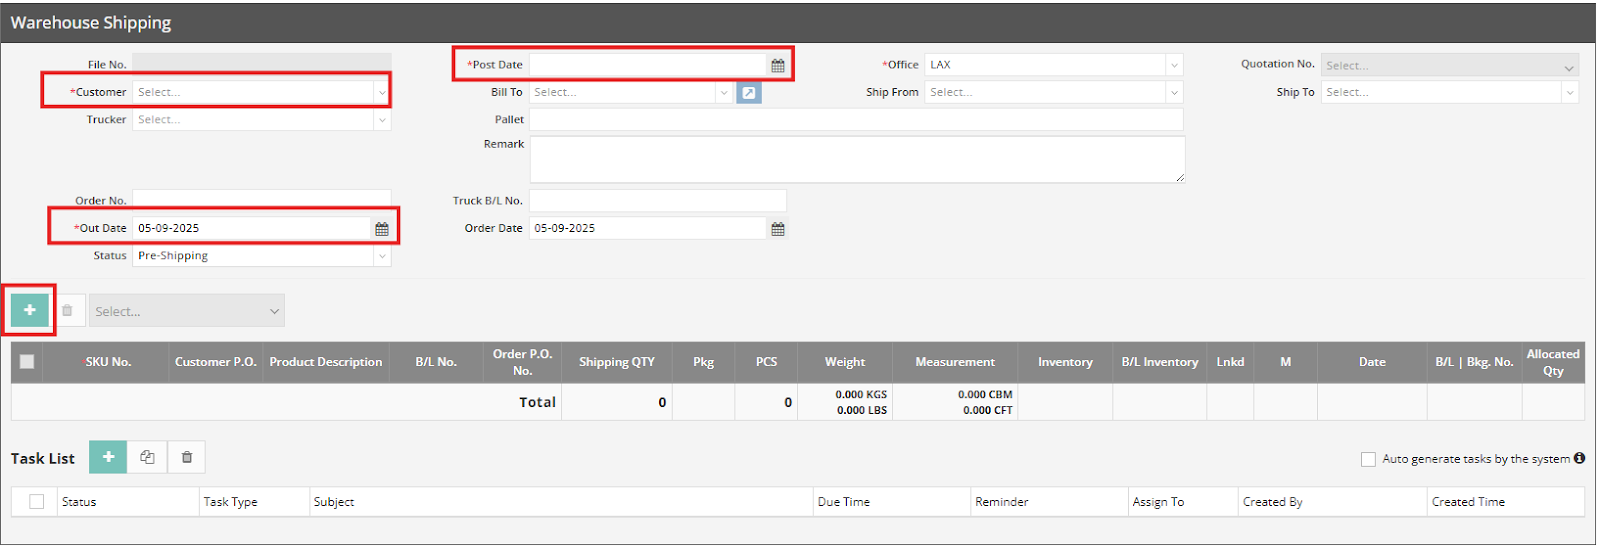Image resolution: width=1600 pixels, height=549 pixels.
Task: Check the select-all box in Task List header
Action: coord(37,502)
